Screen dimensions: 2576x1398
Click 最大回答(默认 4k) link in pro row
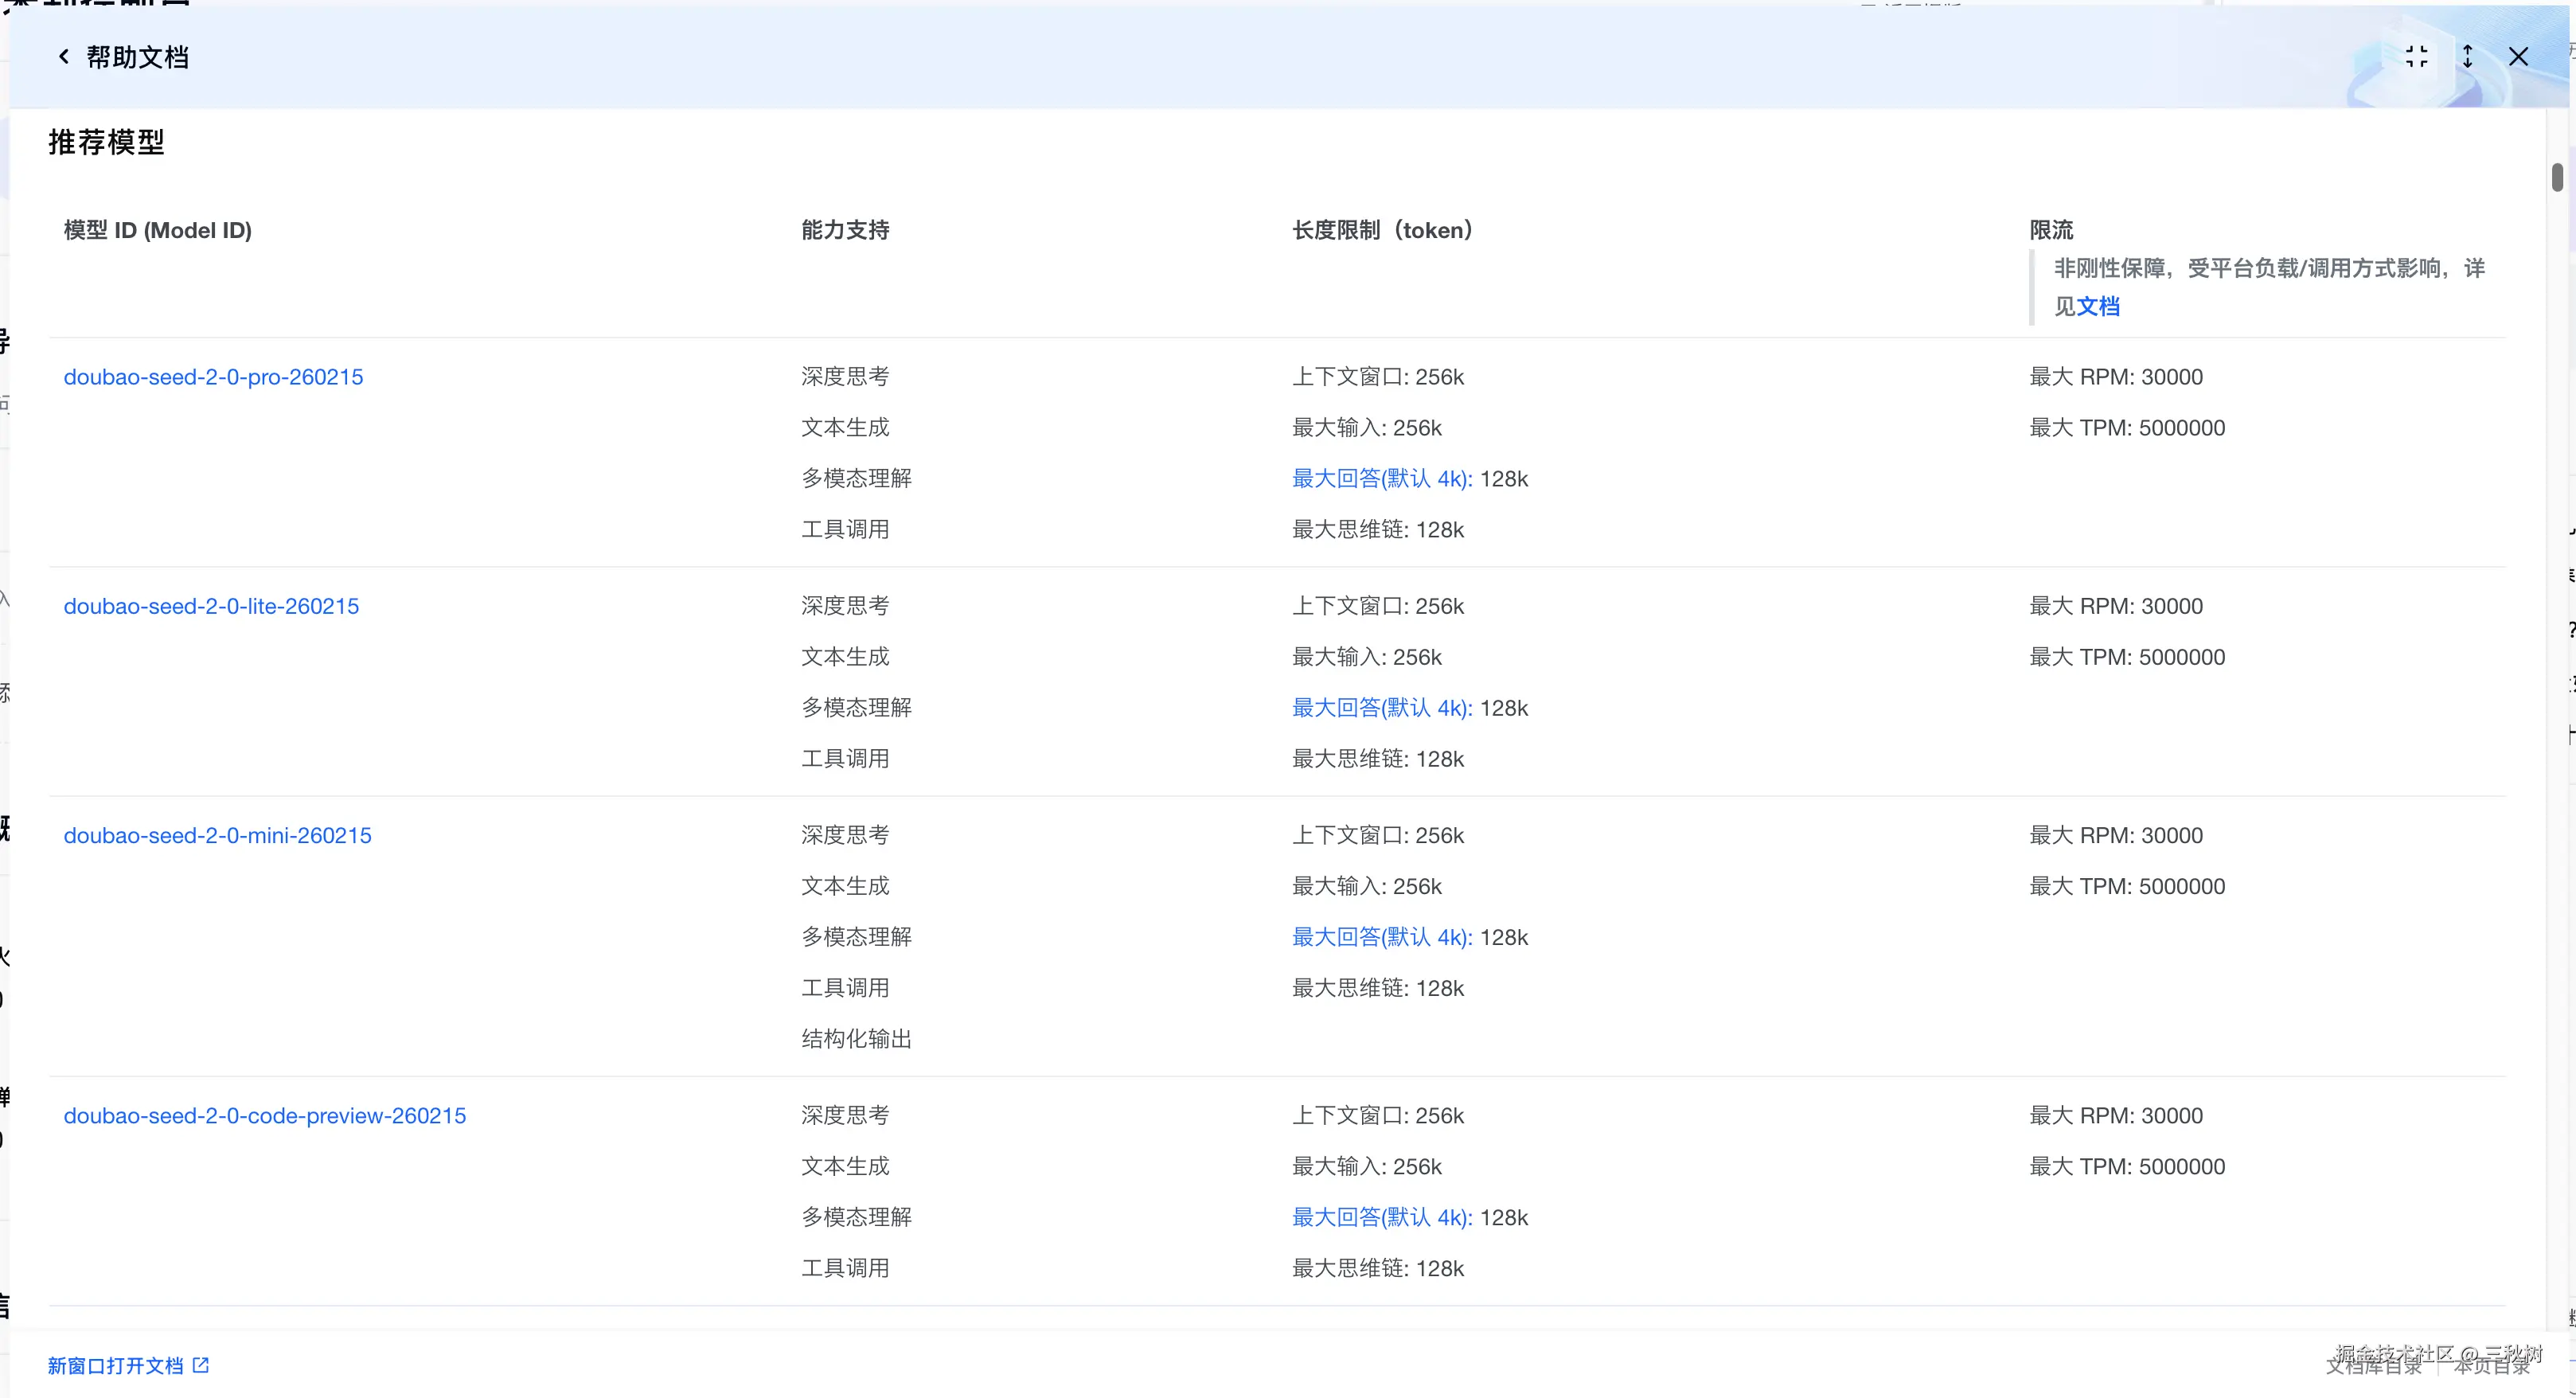(1381, 479)
